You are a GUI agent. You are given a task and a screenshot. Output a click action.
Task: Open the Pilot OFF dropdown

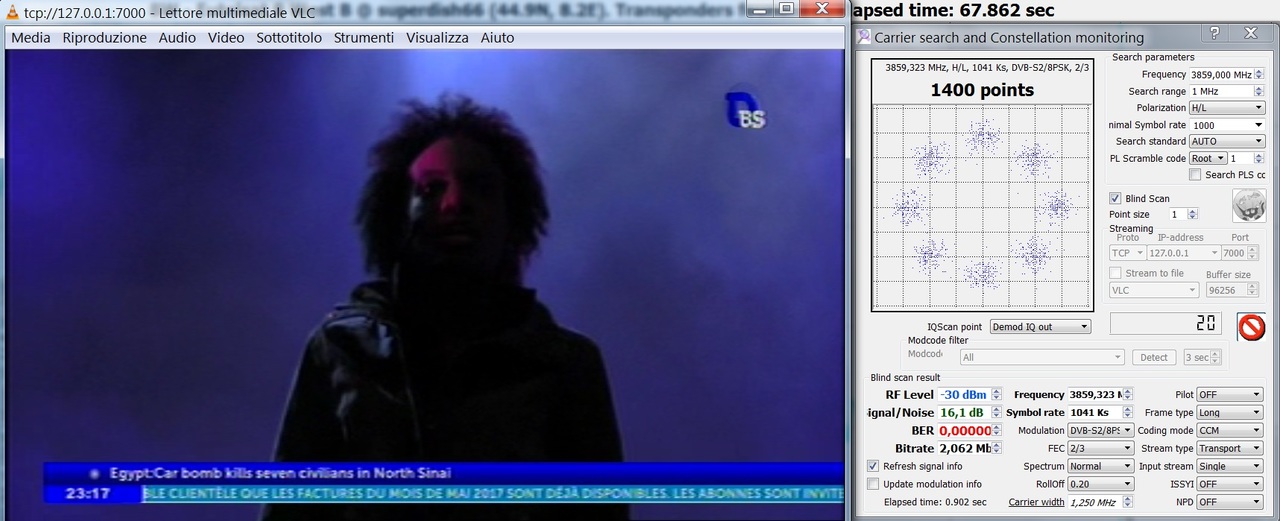[1229, 395]
